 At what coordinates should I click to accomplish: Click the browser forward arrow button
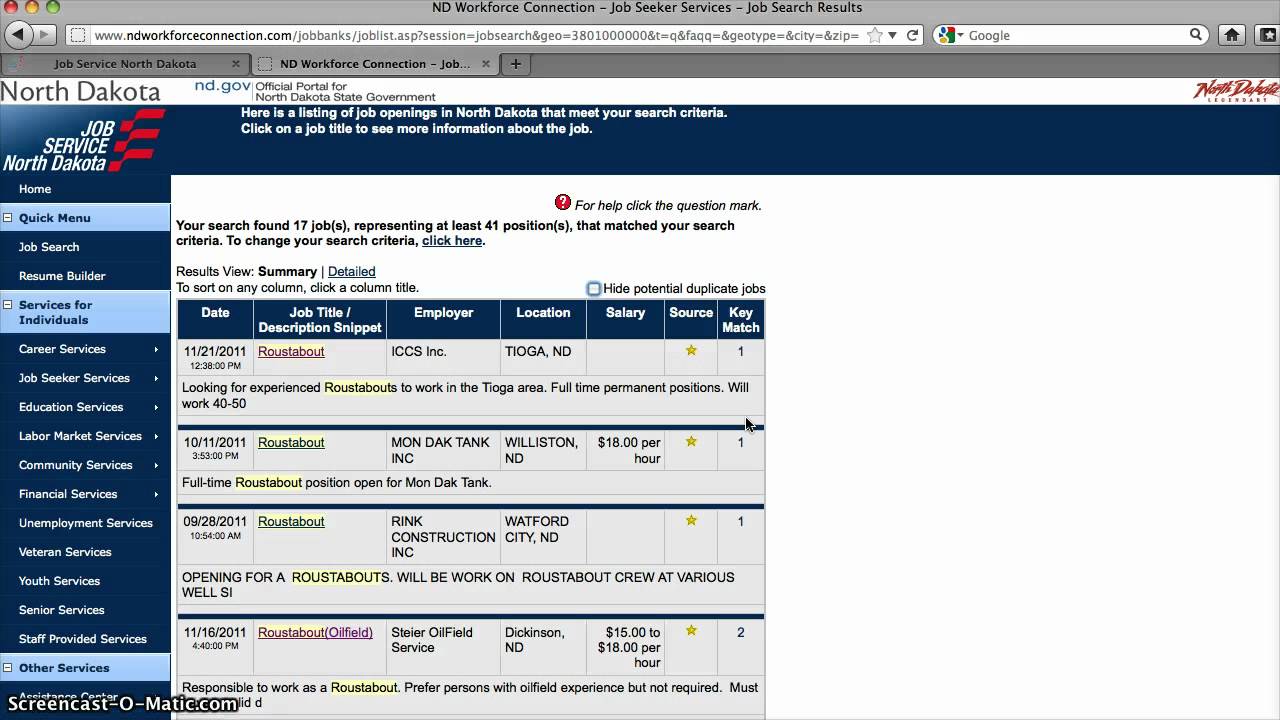pyautogui.click(x=44, y=35)
